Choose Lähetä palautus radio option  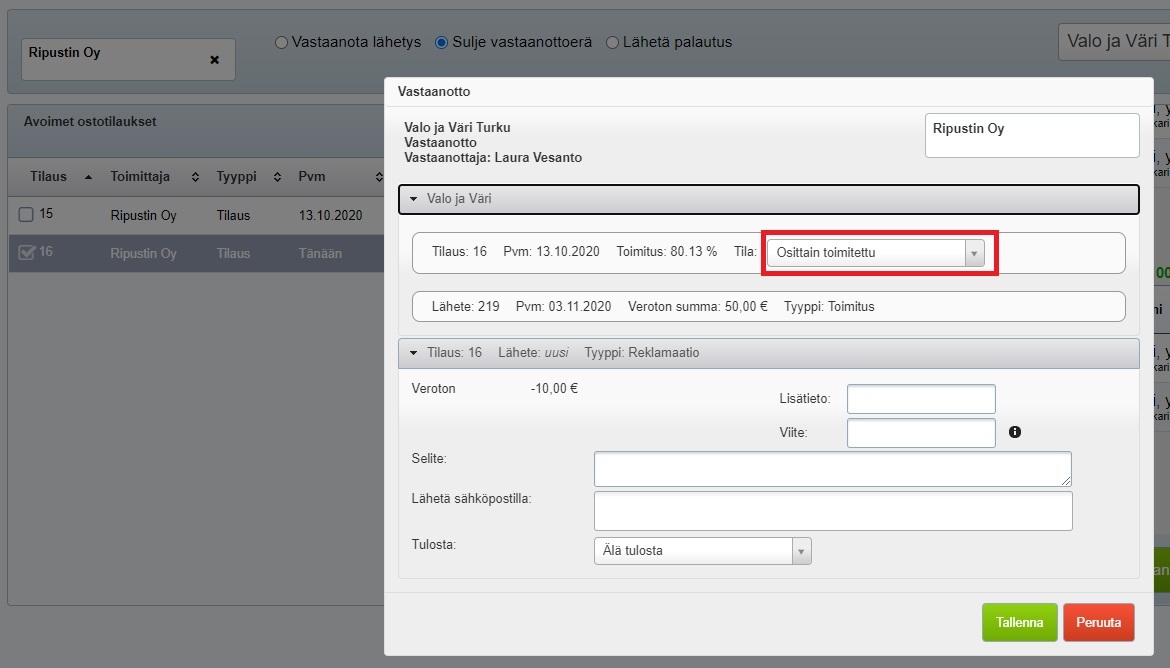[x=612, y=43]
